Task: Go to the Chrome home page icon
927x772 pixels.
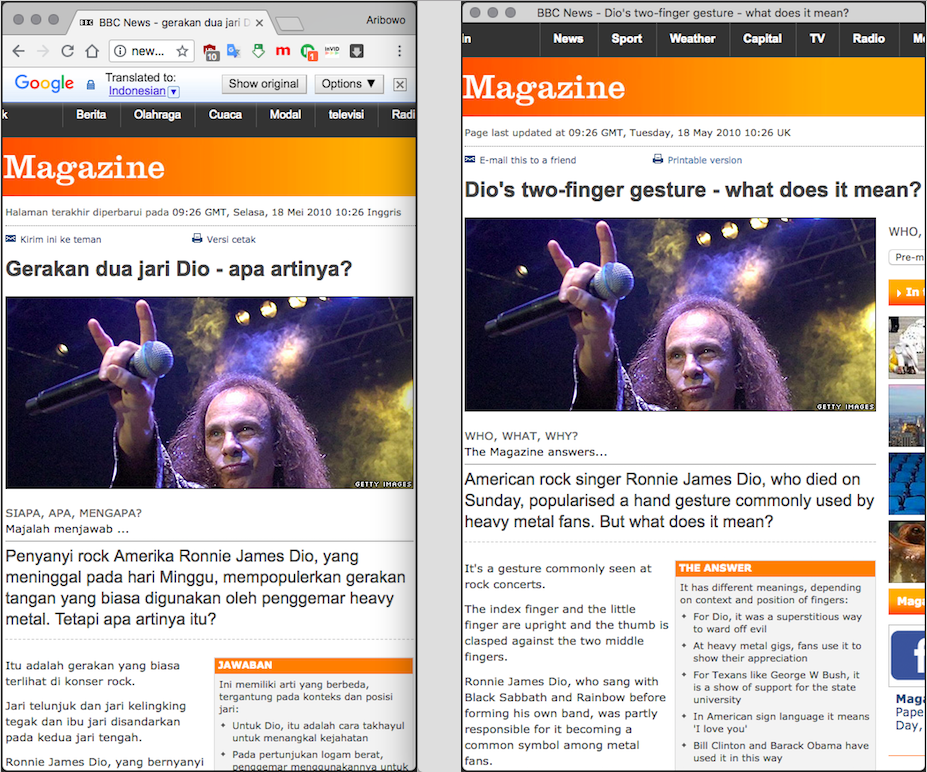Action: pos(92,51)
